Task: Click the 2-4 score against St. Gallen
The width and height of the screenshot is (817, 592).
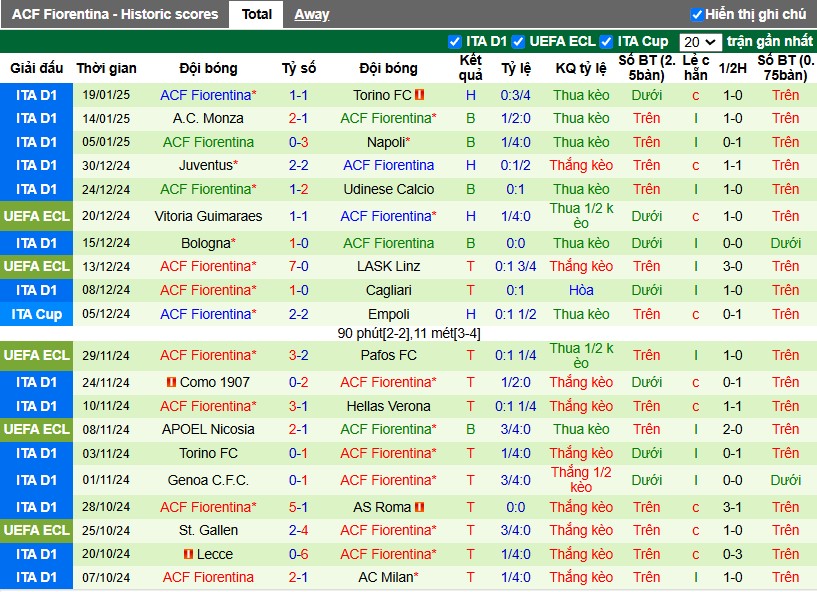Action: 299,531
